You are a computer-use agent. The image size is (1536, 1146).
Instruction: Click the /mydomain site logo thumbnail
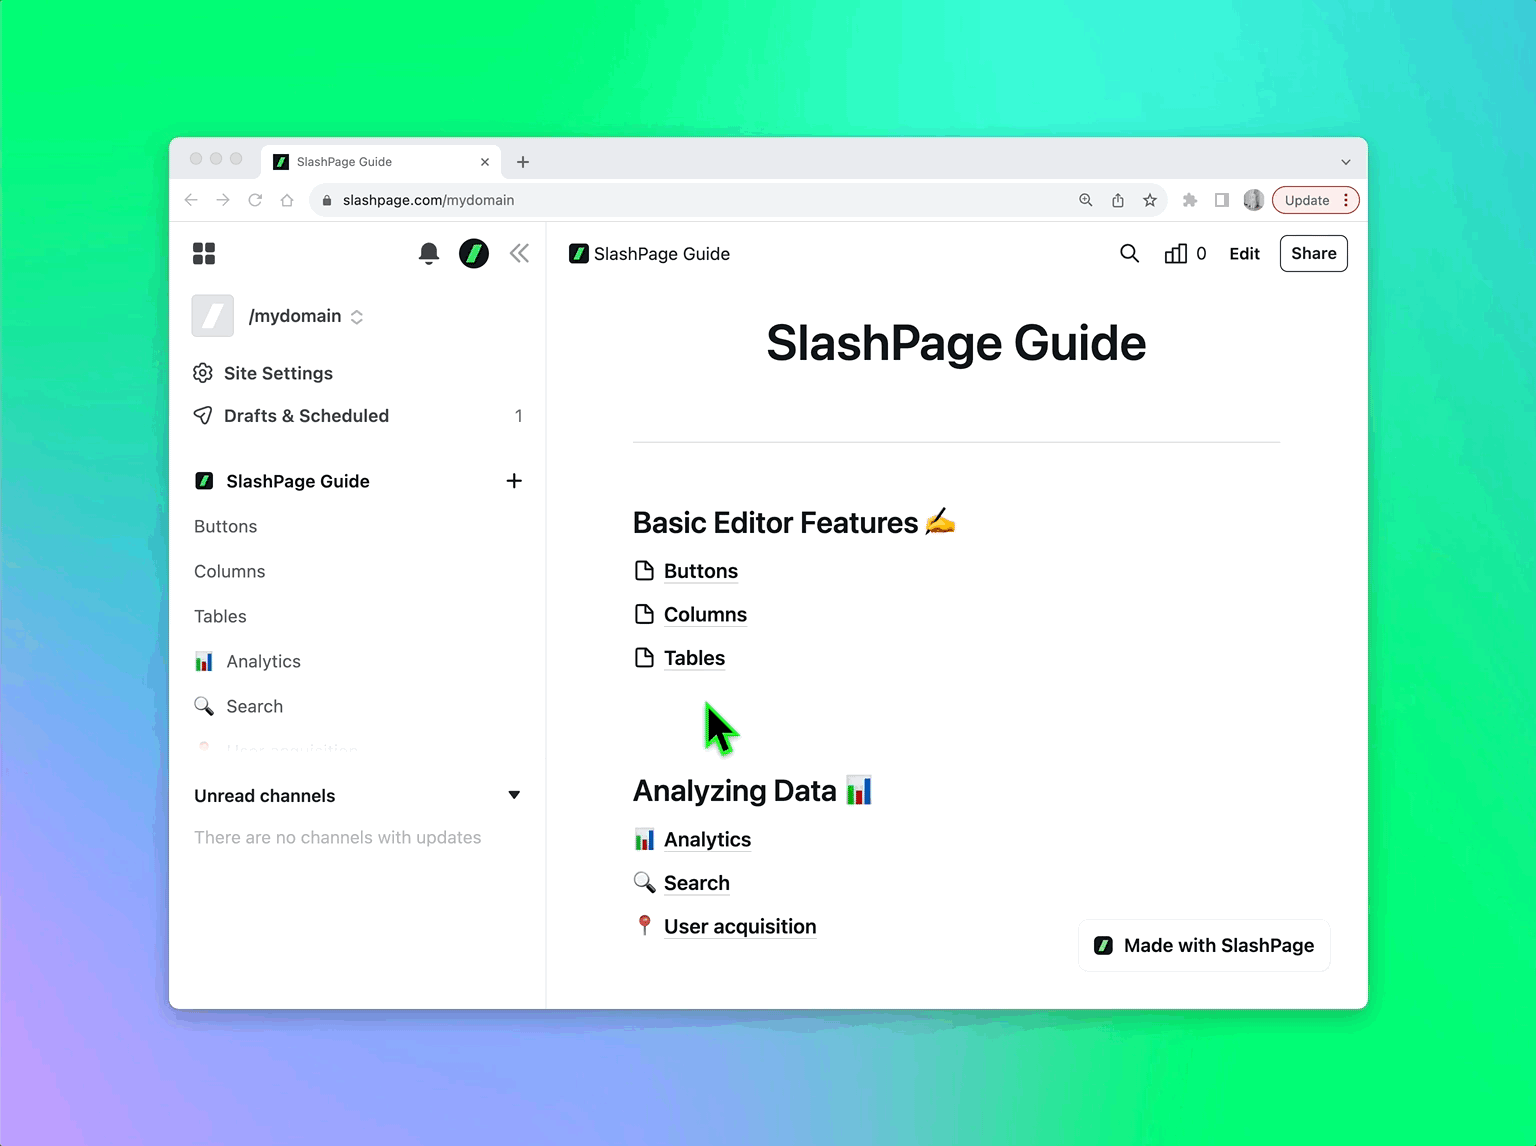point(213,316)
